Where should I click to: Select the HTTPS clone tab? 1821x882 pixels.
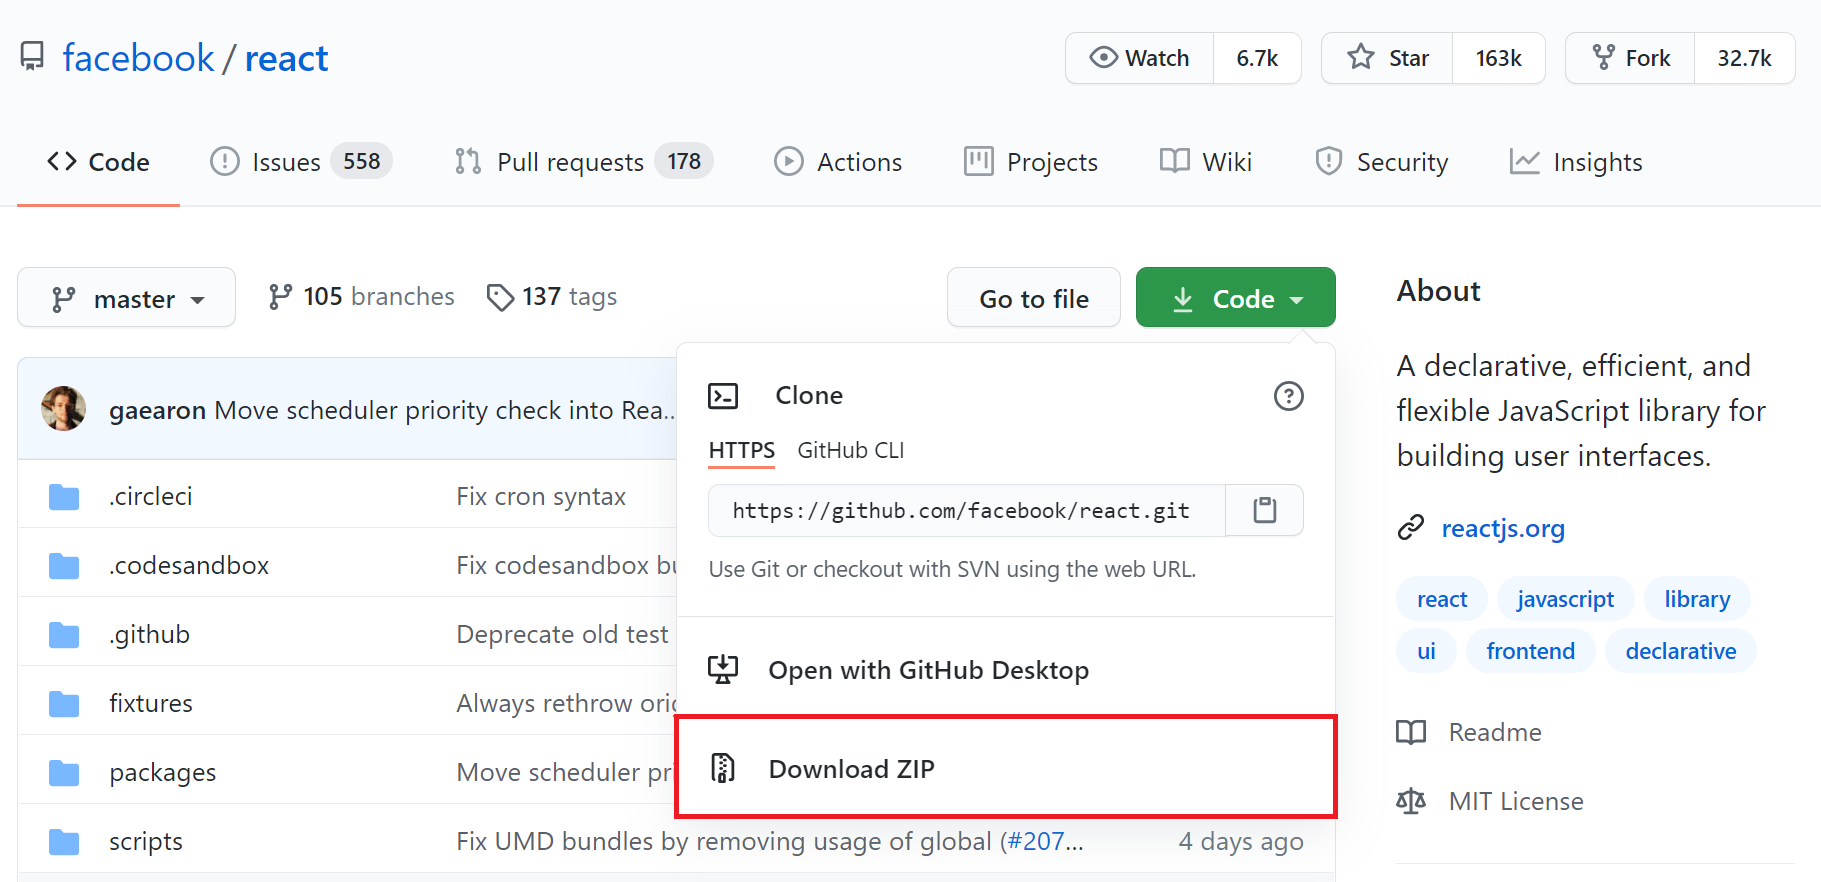pos(742,451)
